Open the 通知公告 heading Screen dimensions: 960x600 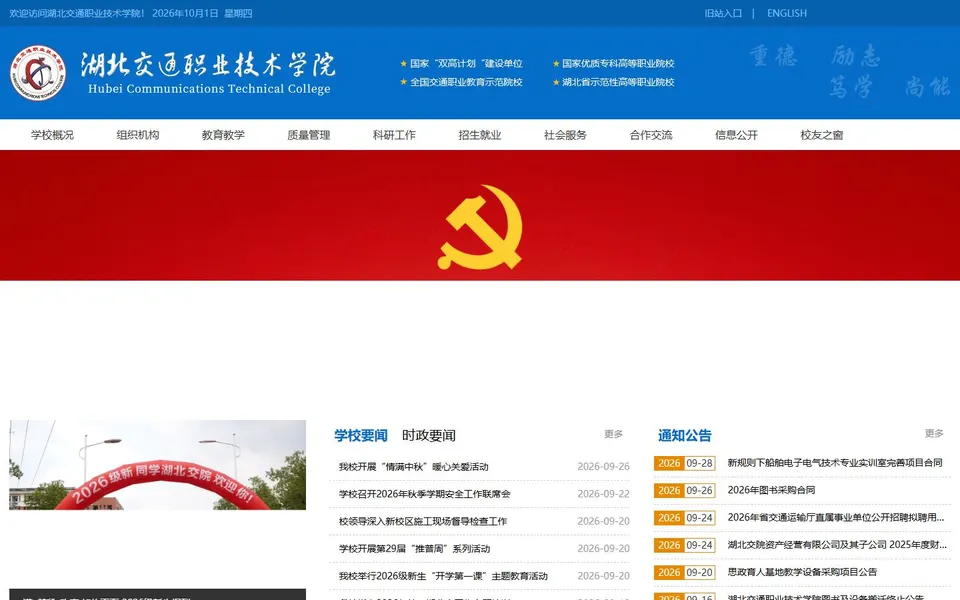[684, 435]
